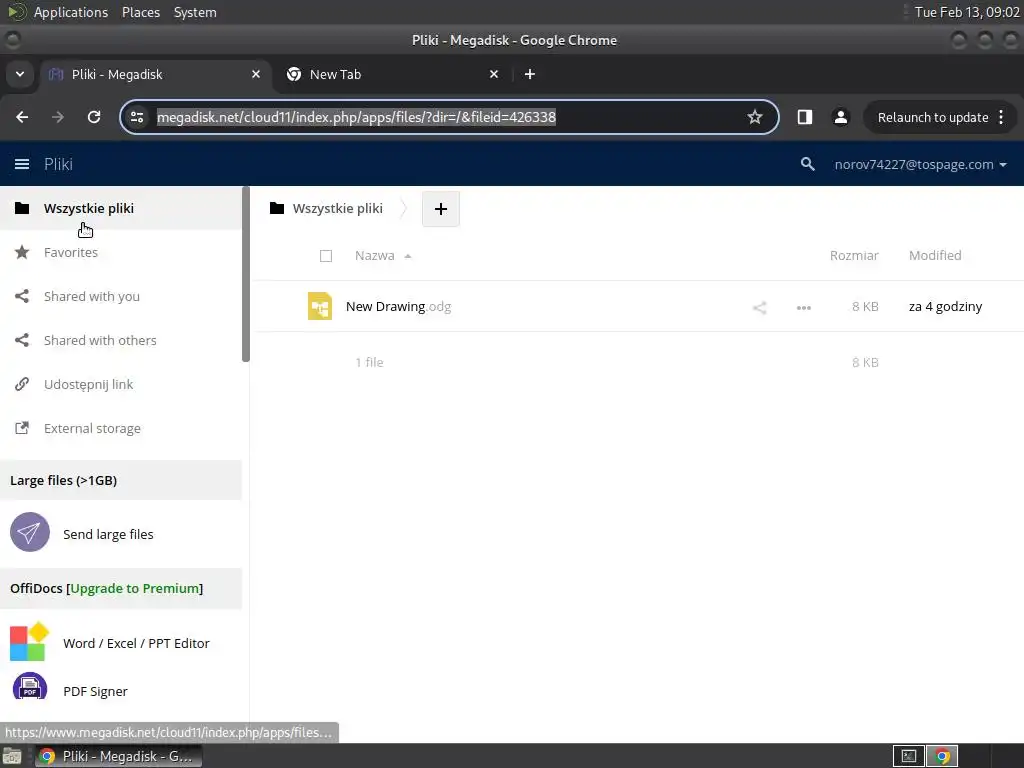Open three-dots menu for New Drawing.odg

[803, 307]
